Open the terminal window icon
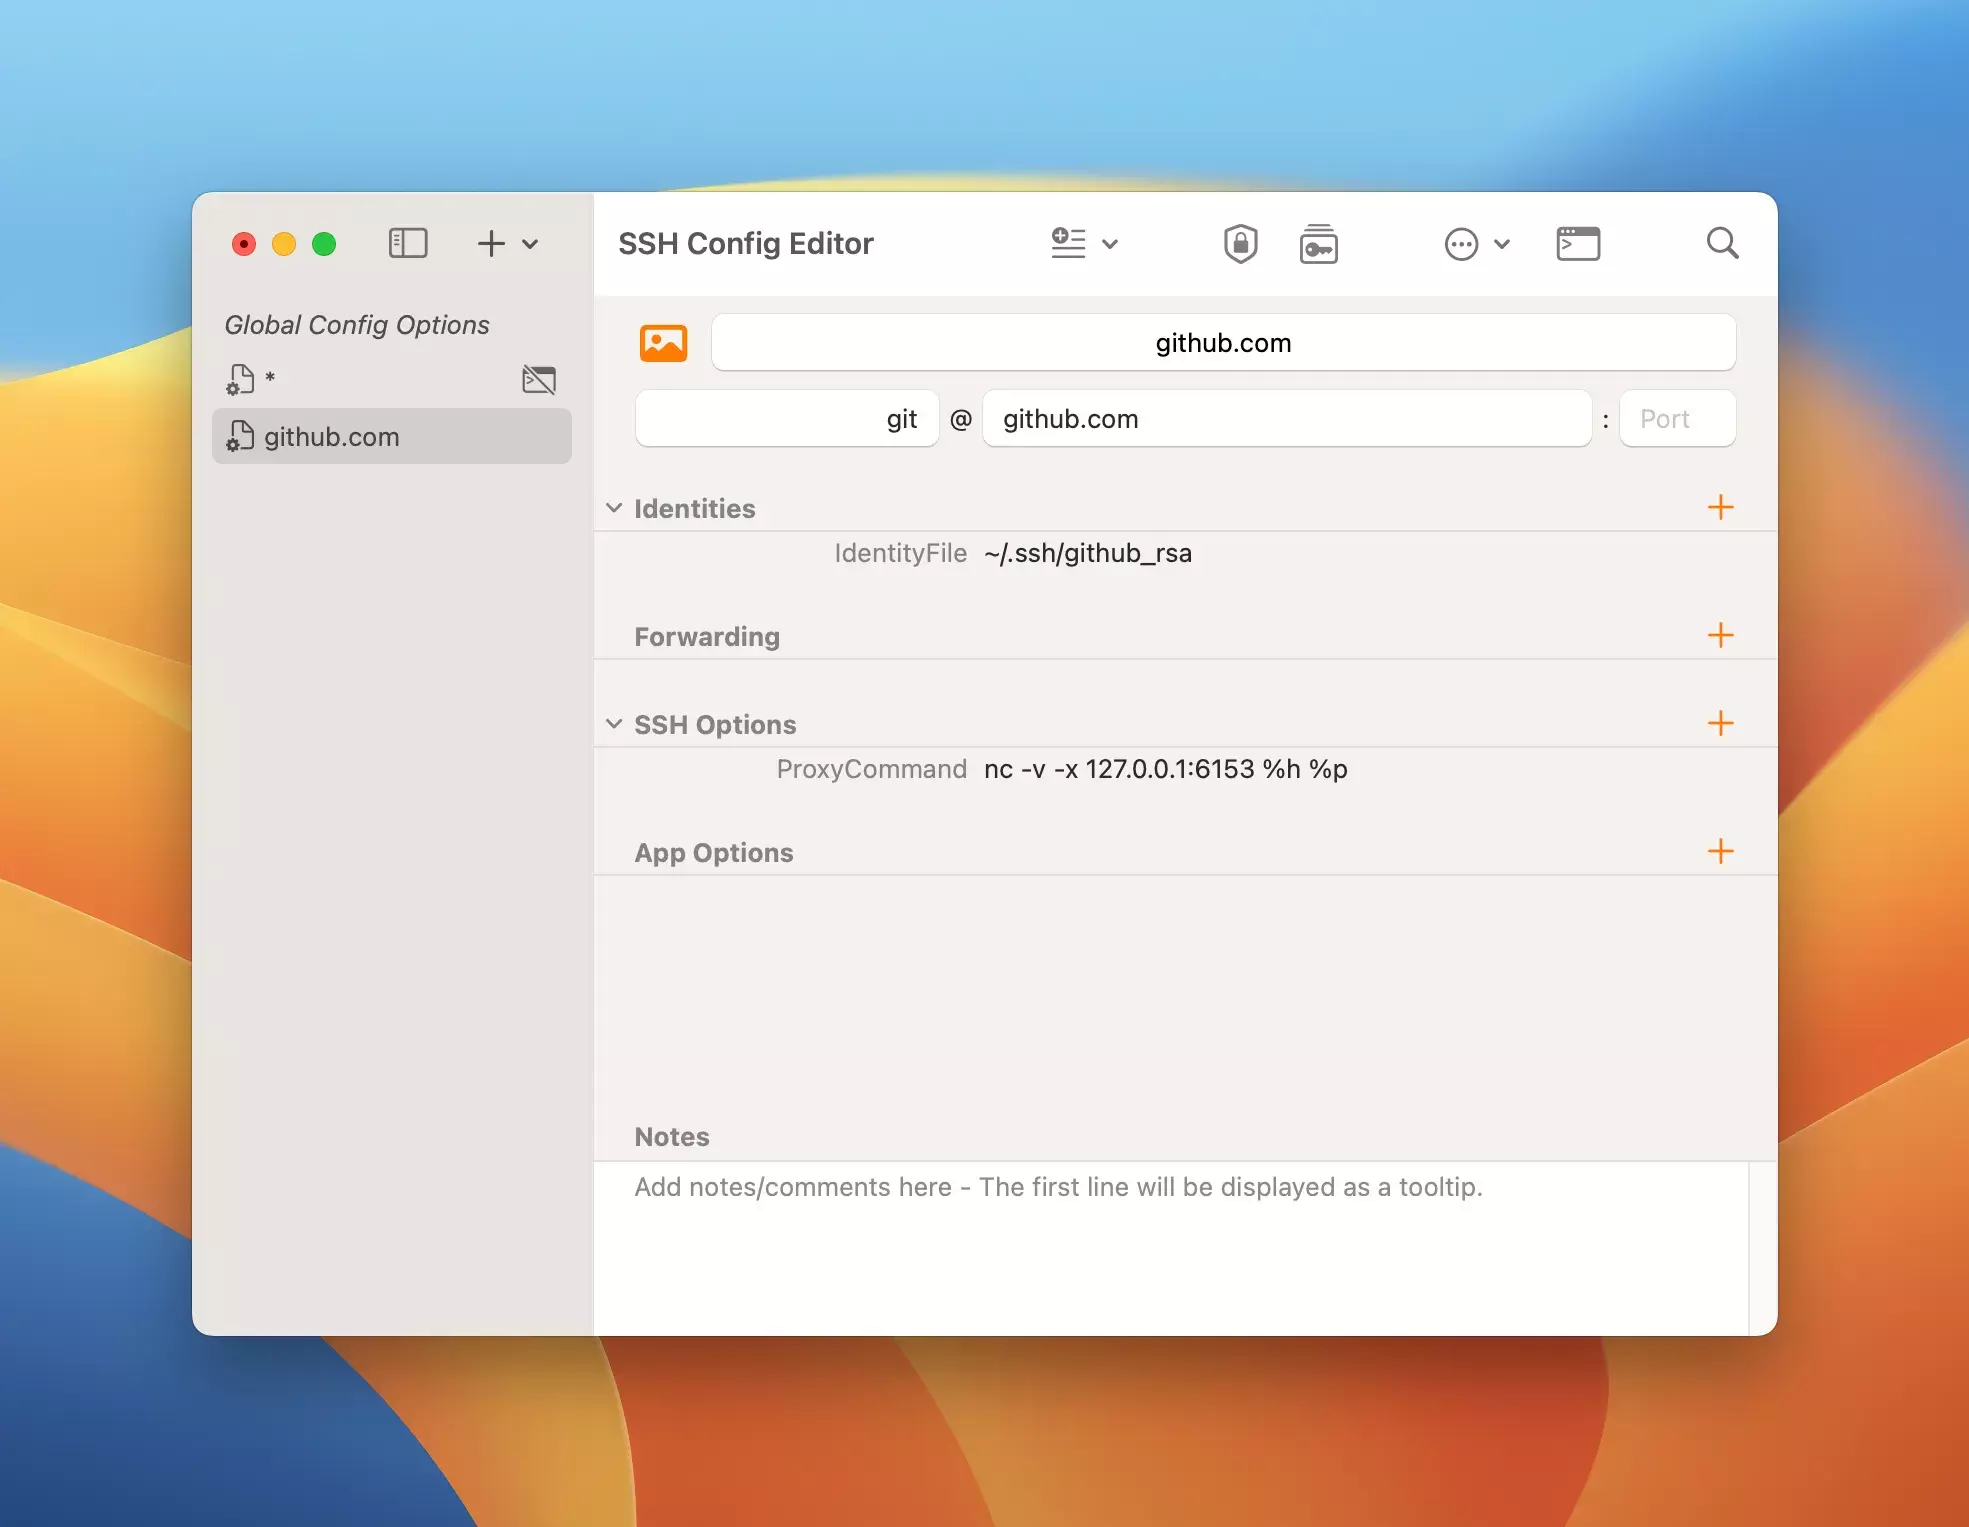1969x1527 pixels. pyautogui.click(x=1578, y=243)
